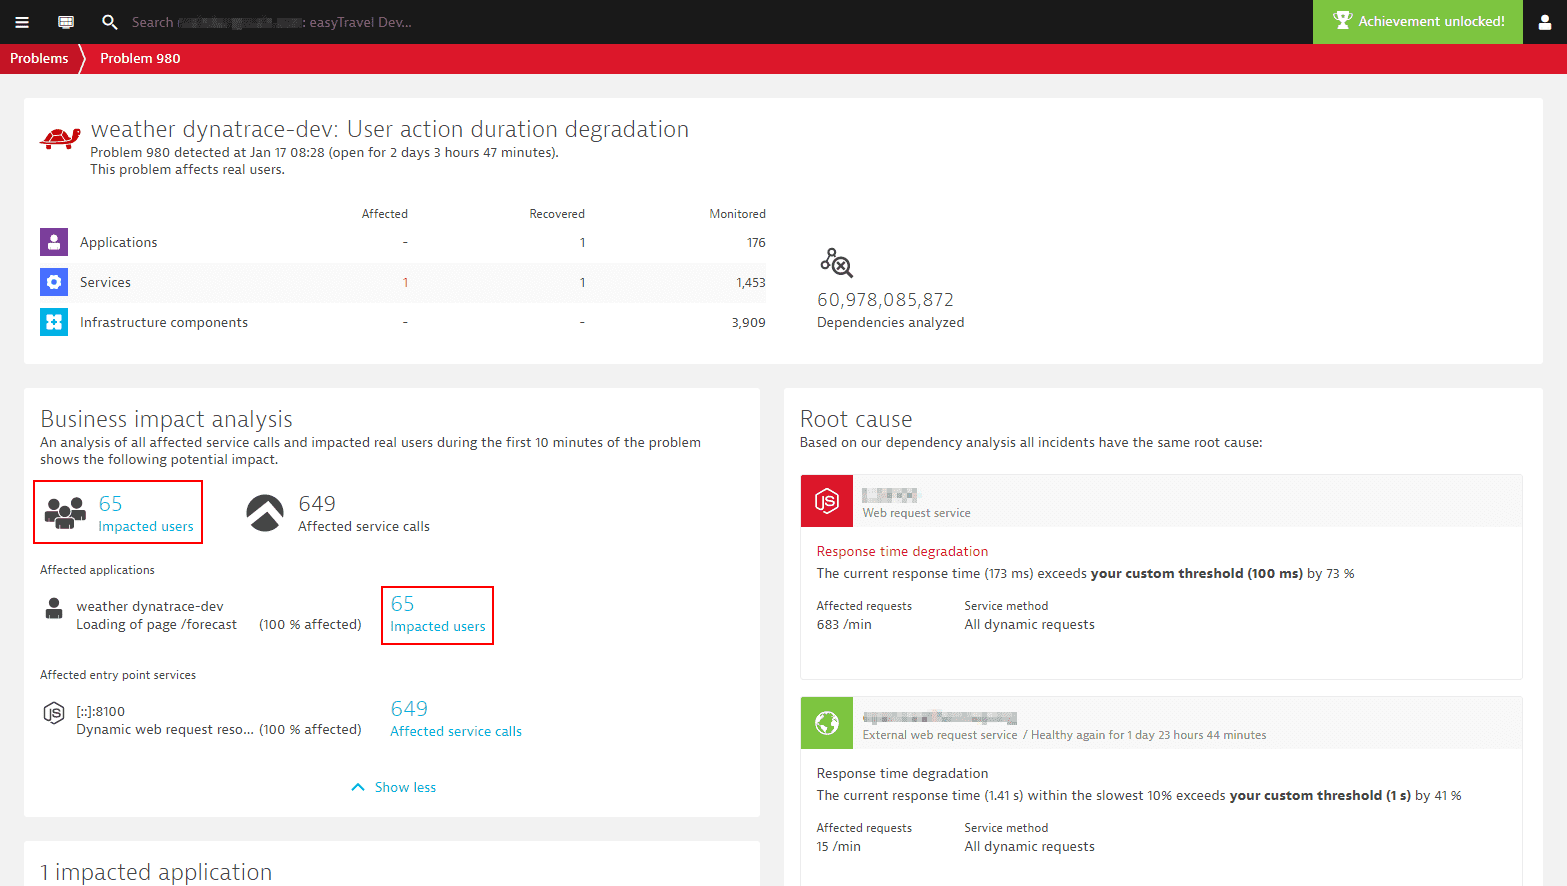Click the [::]:8100 service name
1567x886 pixels.
click(x=101, y=711)
